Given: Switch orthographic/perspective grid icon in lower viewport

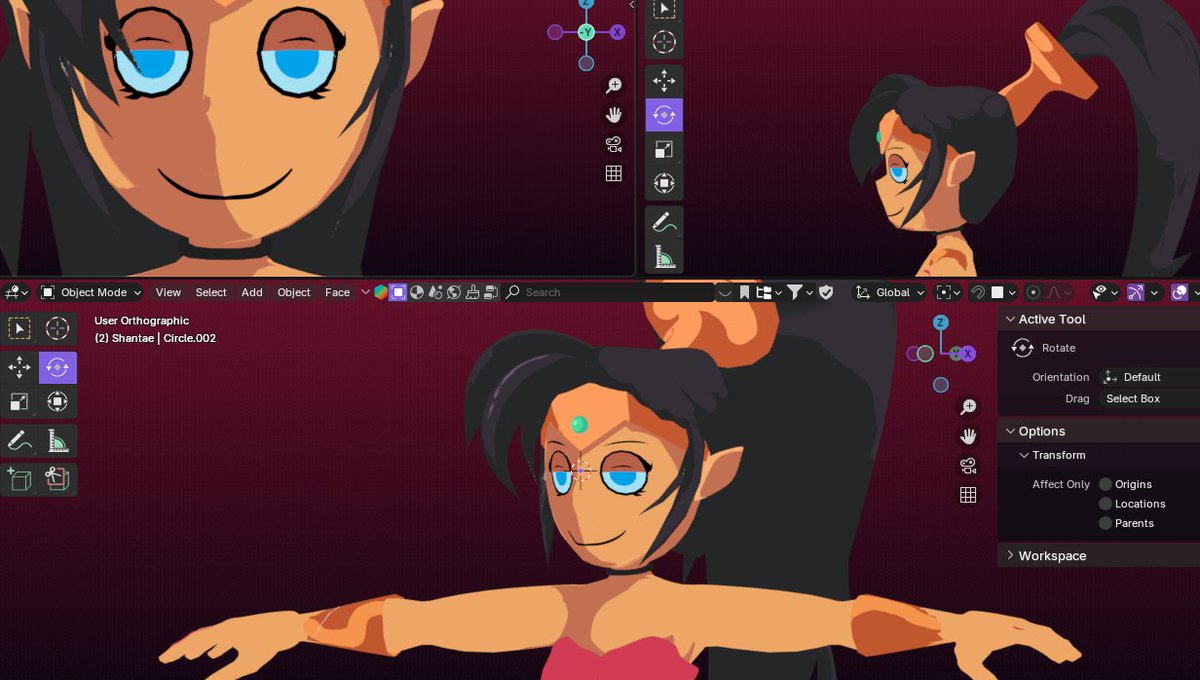Looking at the screenshot, I should coord(968,495).
